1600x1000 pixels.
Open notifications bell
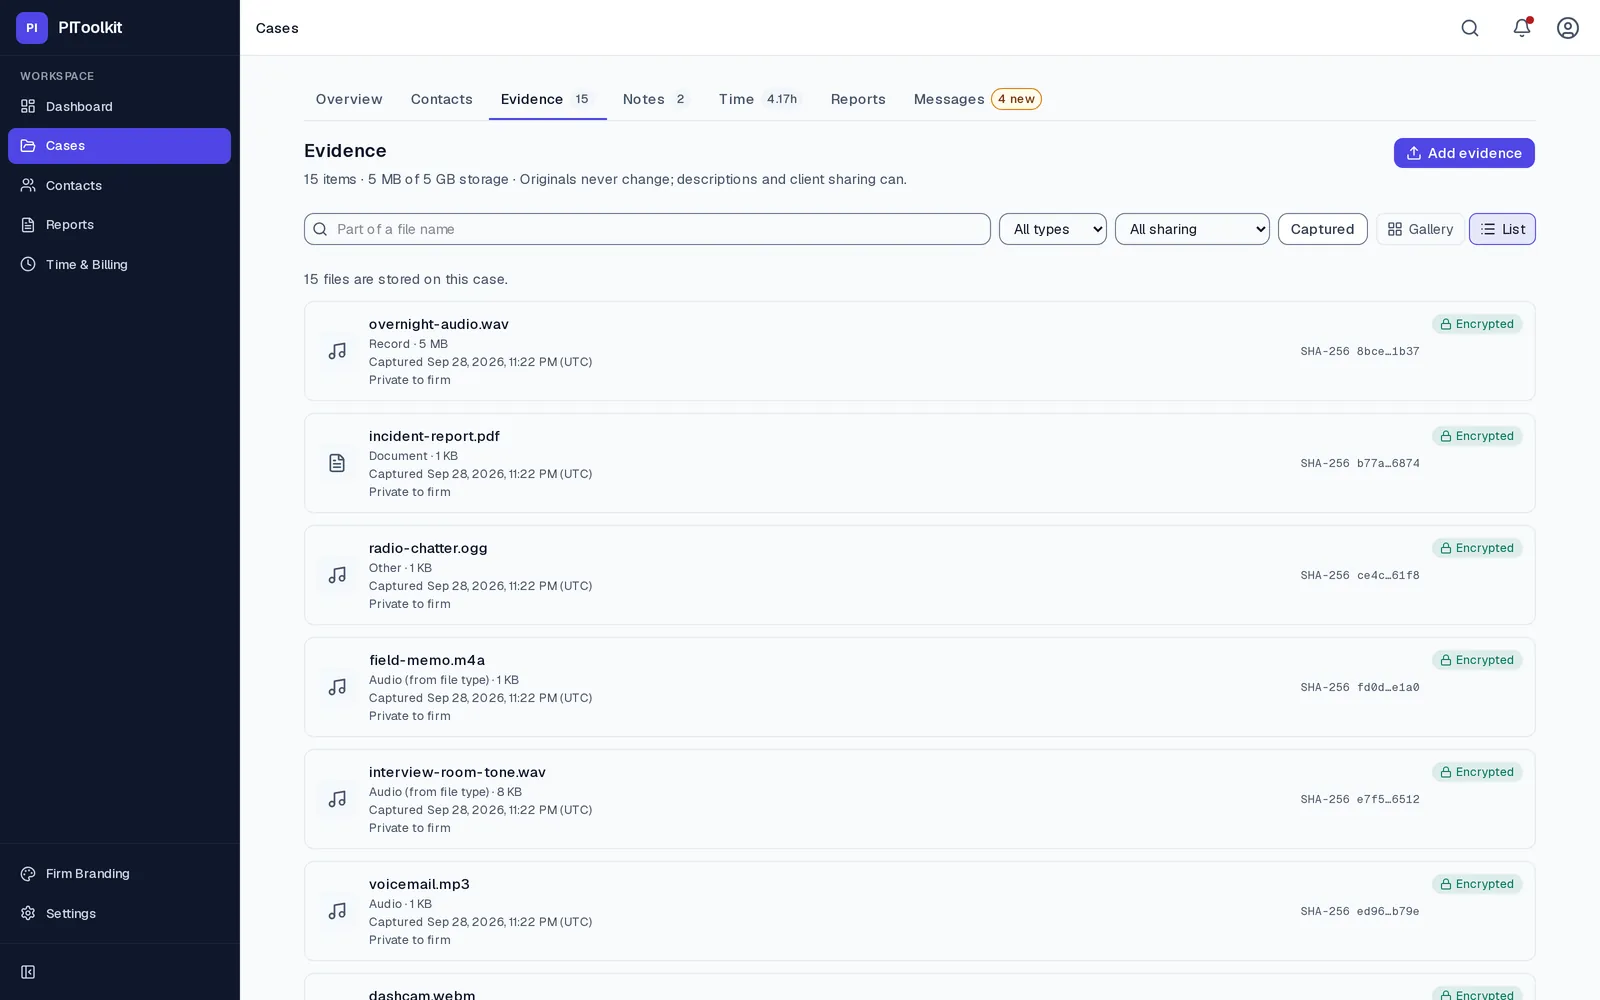[x=1522, y=28]
